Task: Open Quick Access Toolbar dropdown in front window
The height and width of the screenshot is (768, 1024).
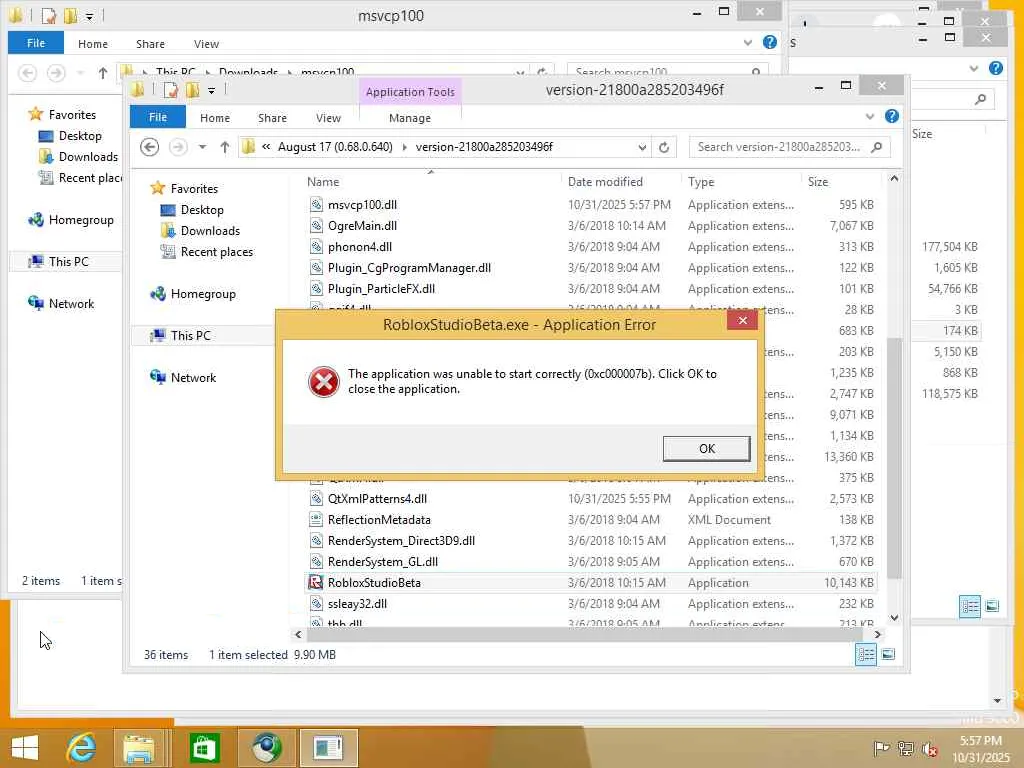Action: (x=212, y=91)
